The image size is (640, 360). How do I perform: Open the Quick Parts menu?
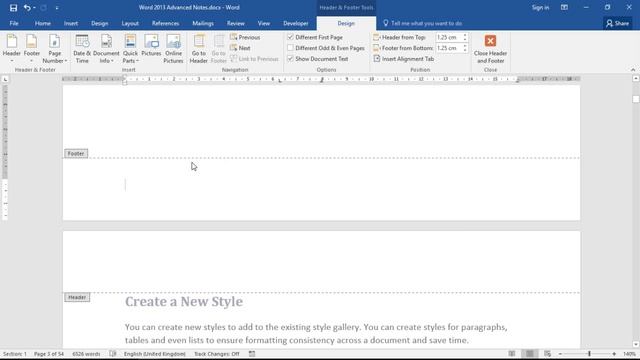[x=130, y=49]
